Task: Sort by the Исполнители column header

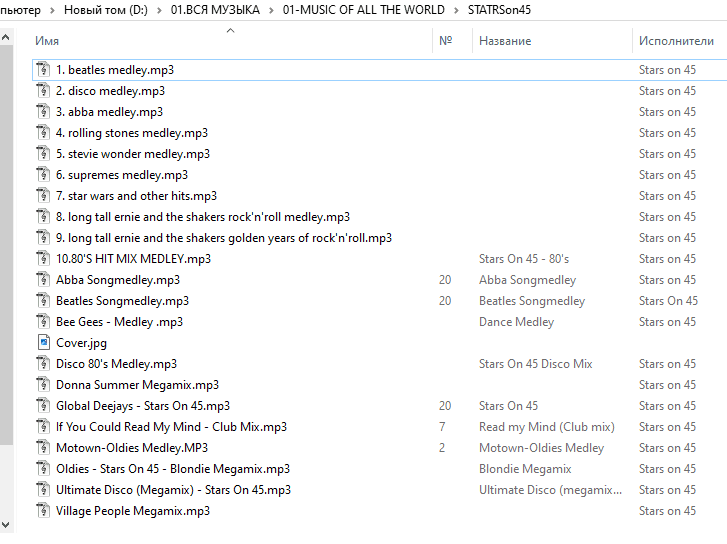Action: 676,41
